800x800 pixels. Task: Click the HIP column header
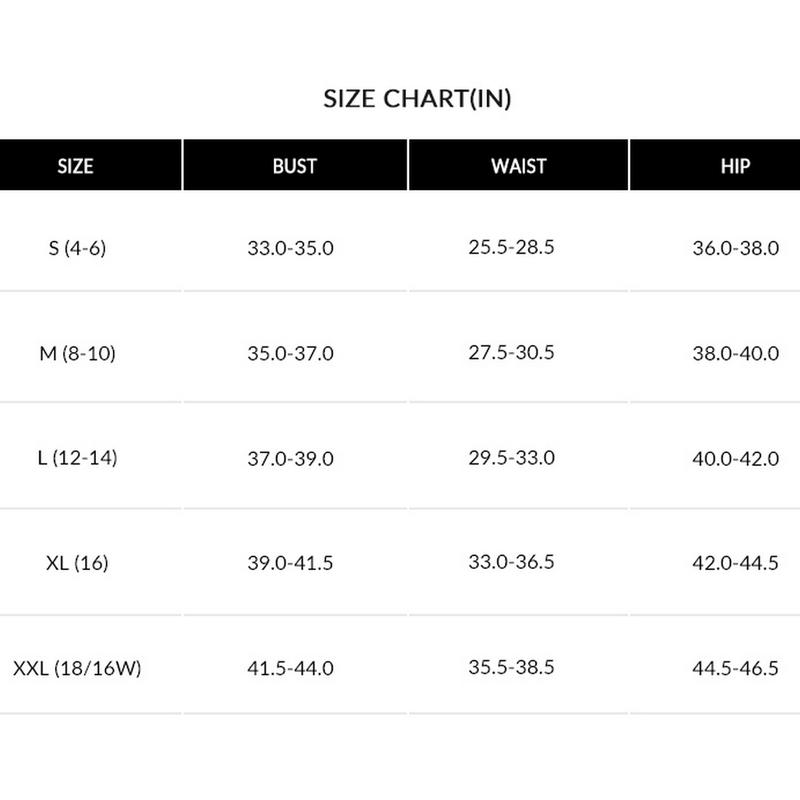pyautogui.click(x=735, y=166)
